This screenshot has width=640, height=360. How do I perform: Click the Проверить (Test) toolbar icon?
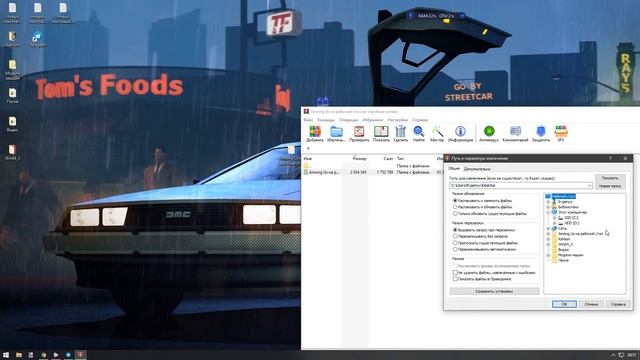[359, 133]
